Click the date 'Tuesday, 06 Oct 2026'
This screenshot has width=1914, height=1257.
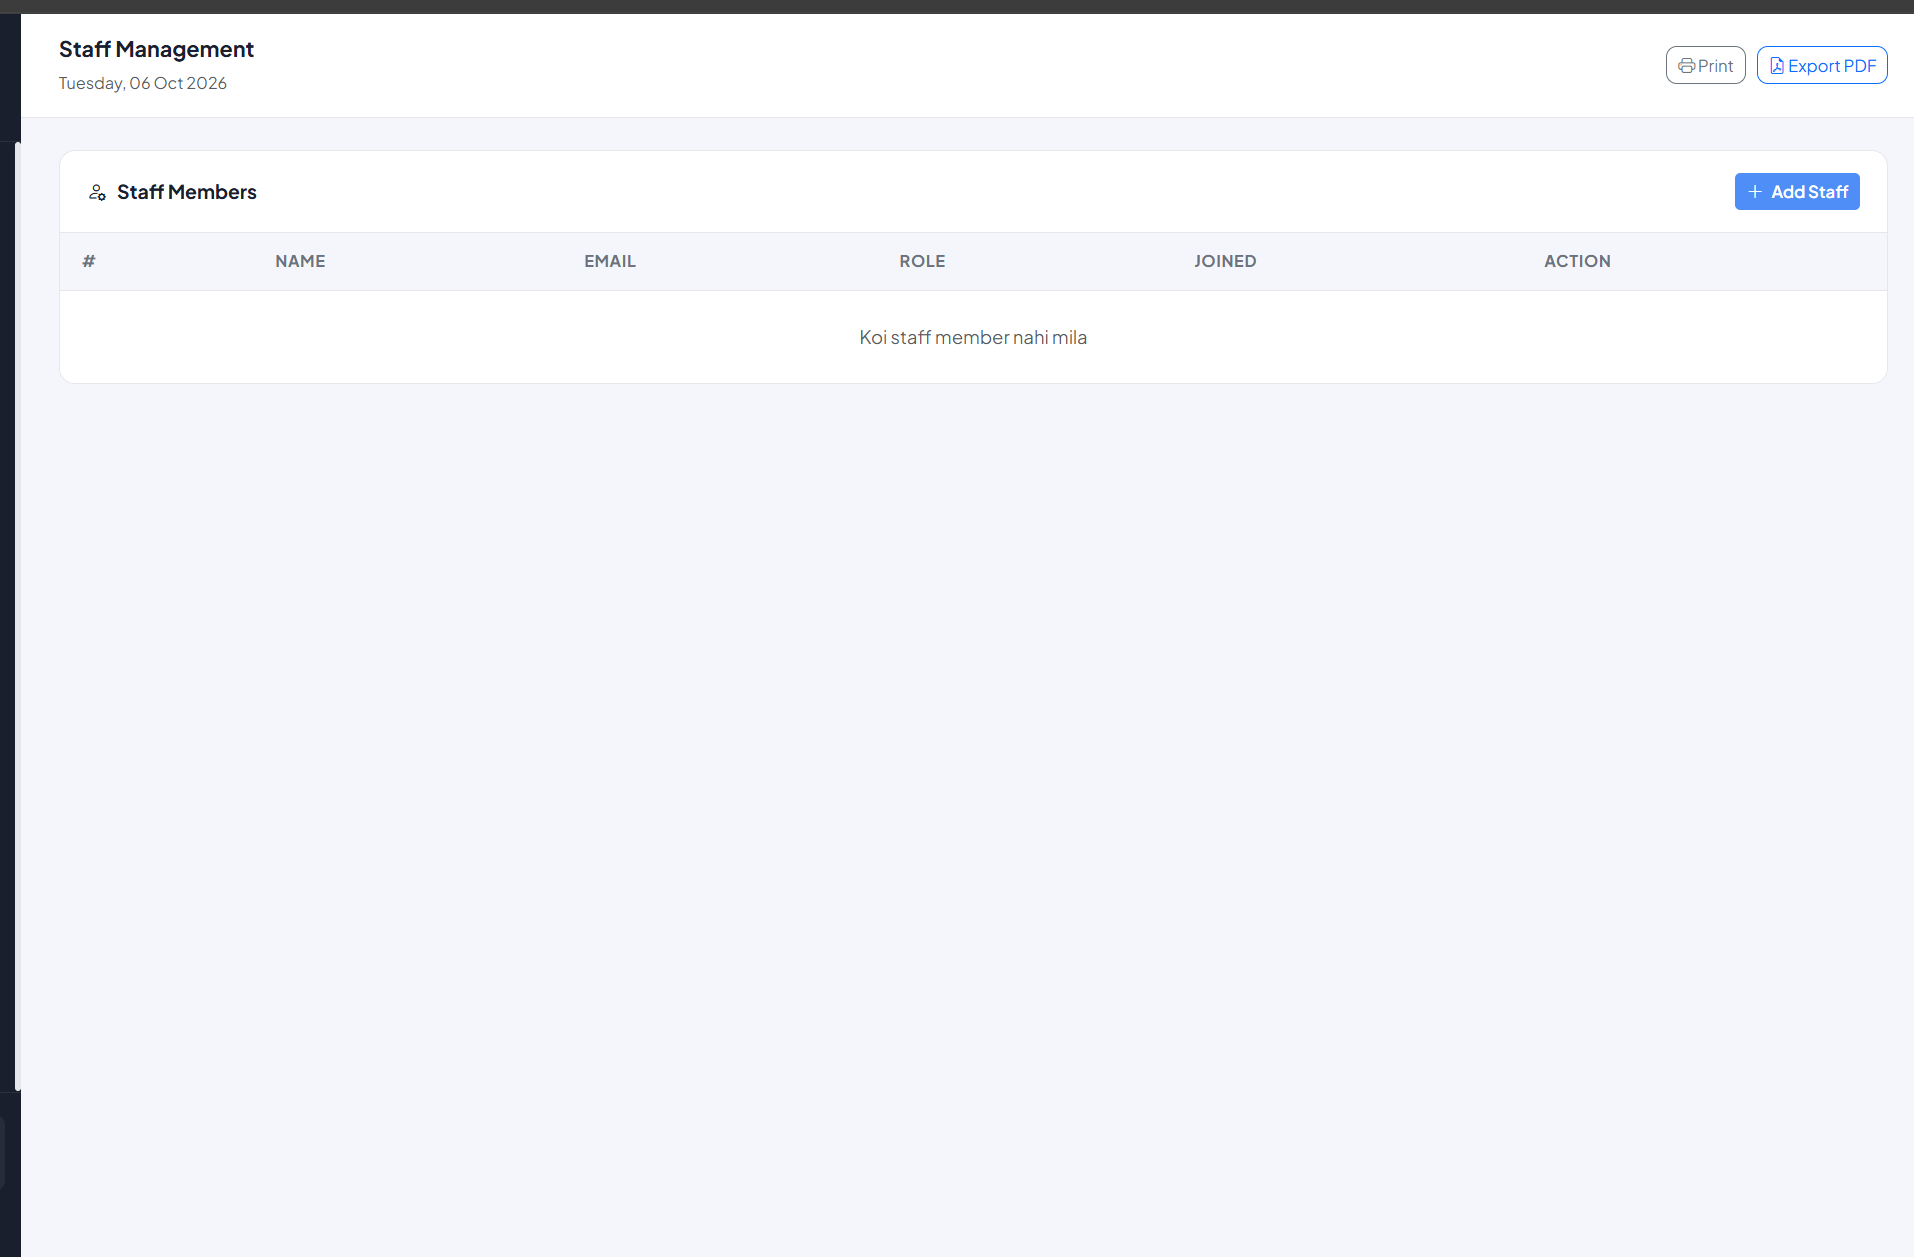click(x=143, y=83)
